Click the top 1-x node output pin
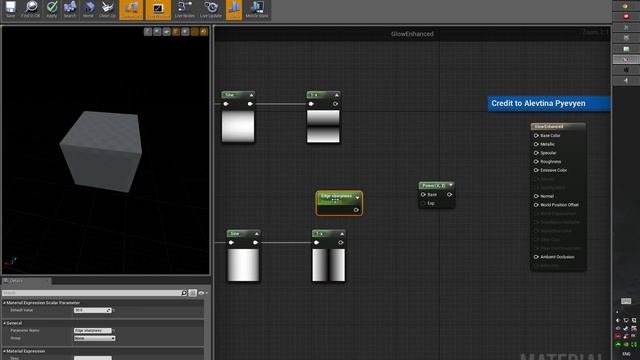 click(x=336, y=104)
